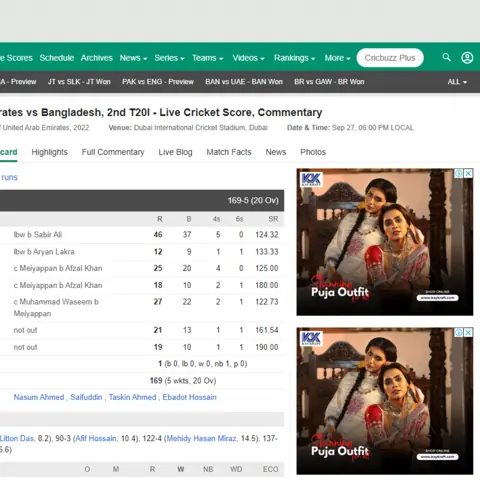Click 'lbw b Sabir Ali' dismissal text
The width and height of the screenshot is (480, 480).
tap(38, 235)
